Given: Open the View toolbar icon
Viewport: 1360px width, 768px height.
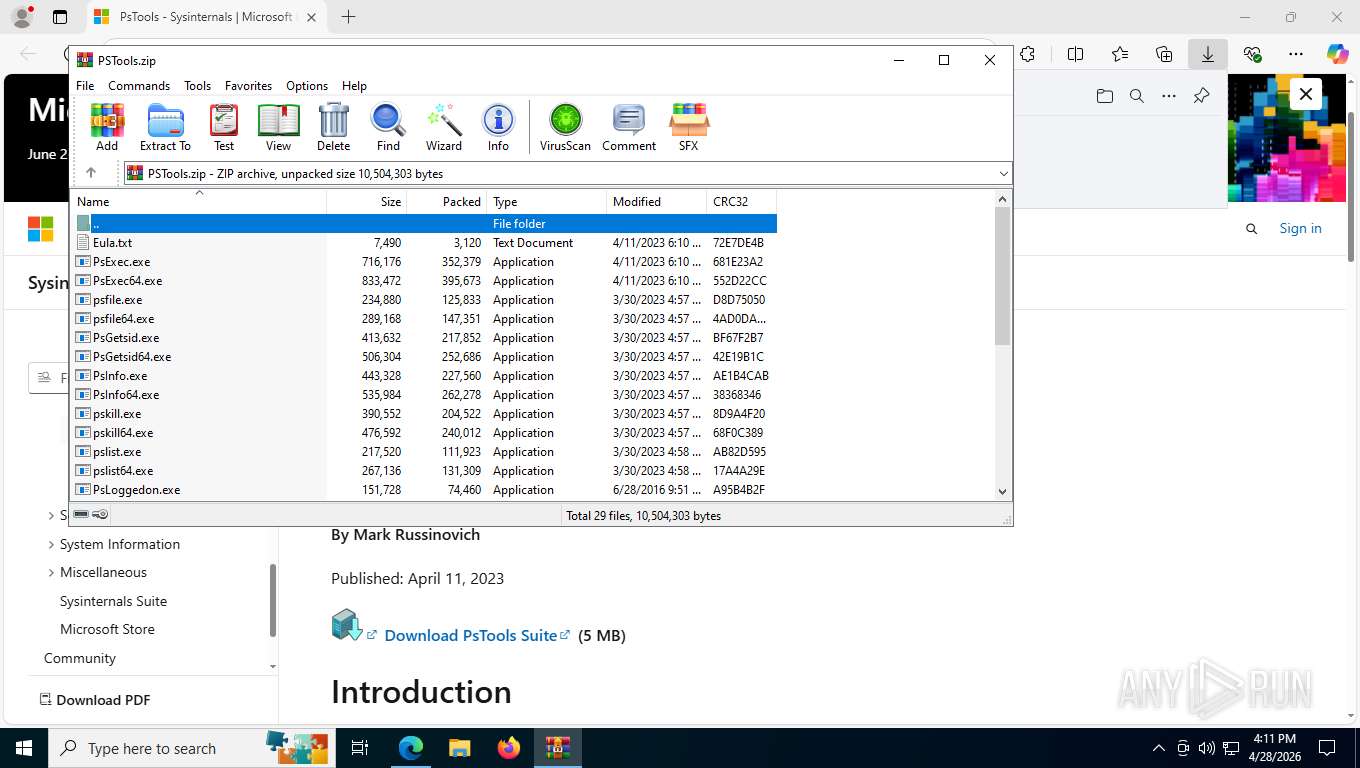Looking at the screenshot, I should click(x=278, y=127).
